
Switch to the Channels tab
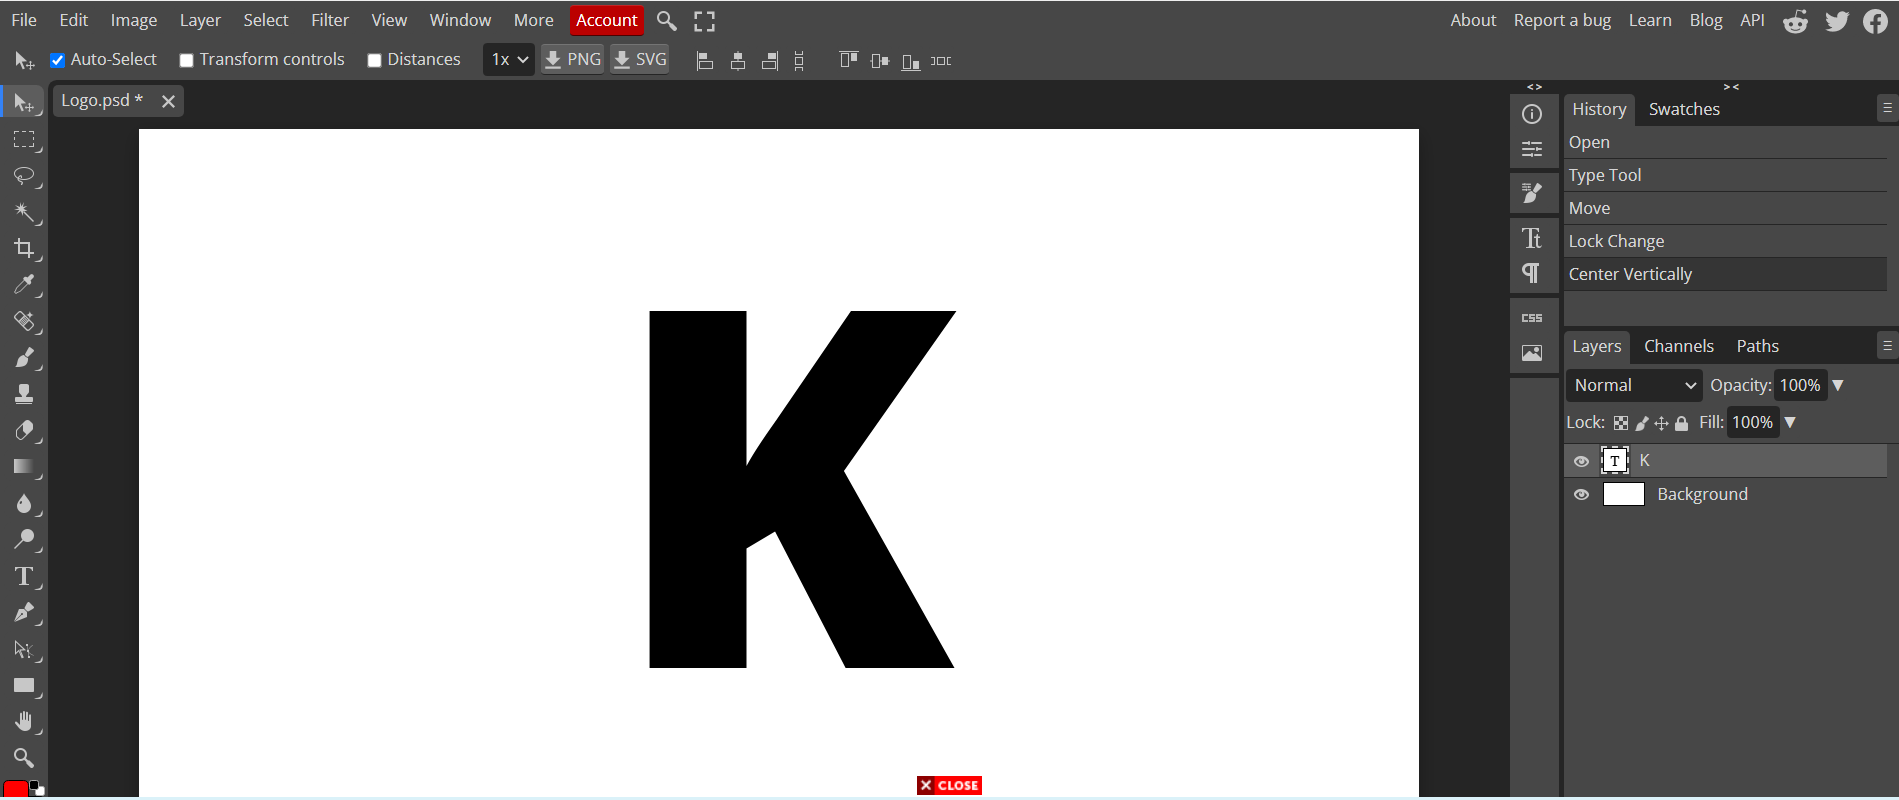click(1679, 346)
